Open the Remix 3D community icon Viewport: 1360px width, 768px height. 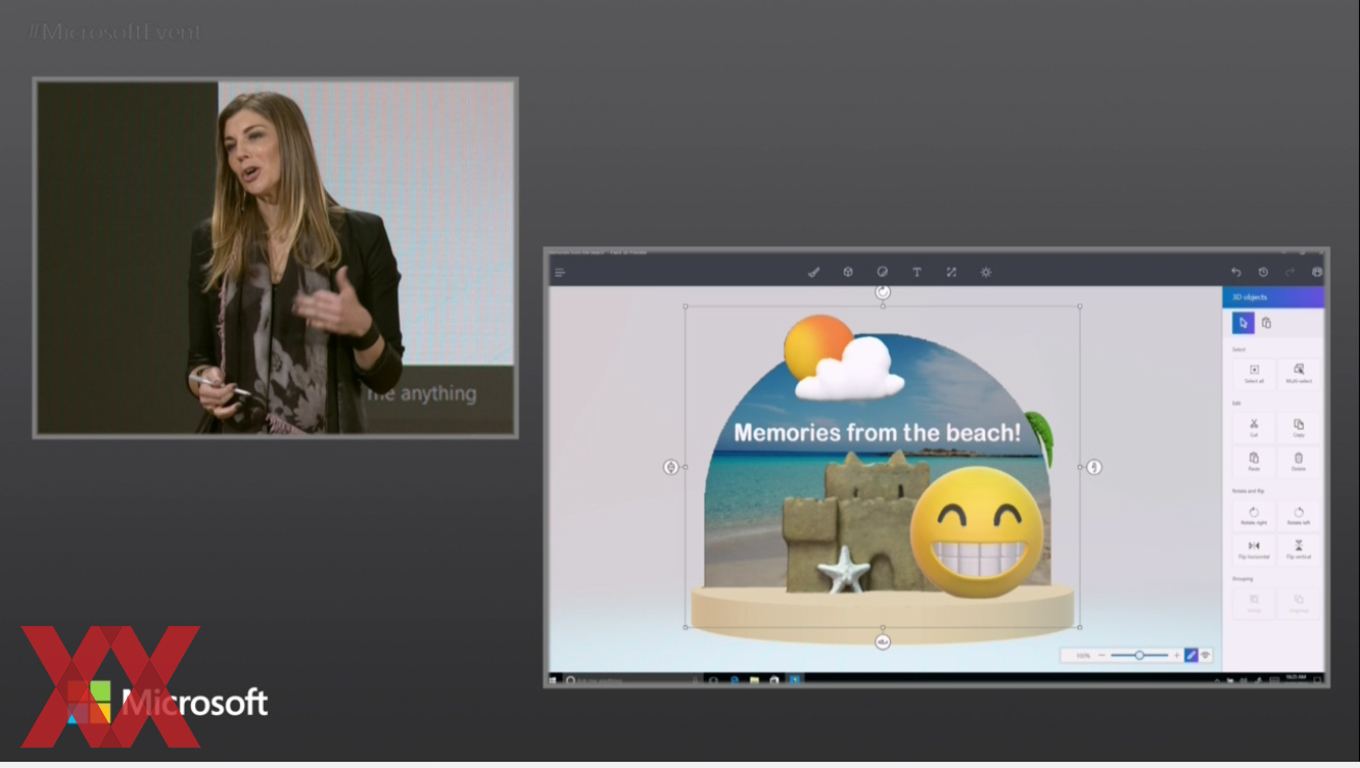tap(1317, 272)
